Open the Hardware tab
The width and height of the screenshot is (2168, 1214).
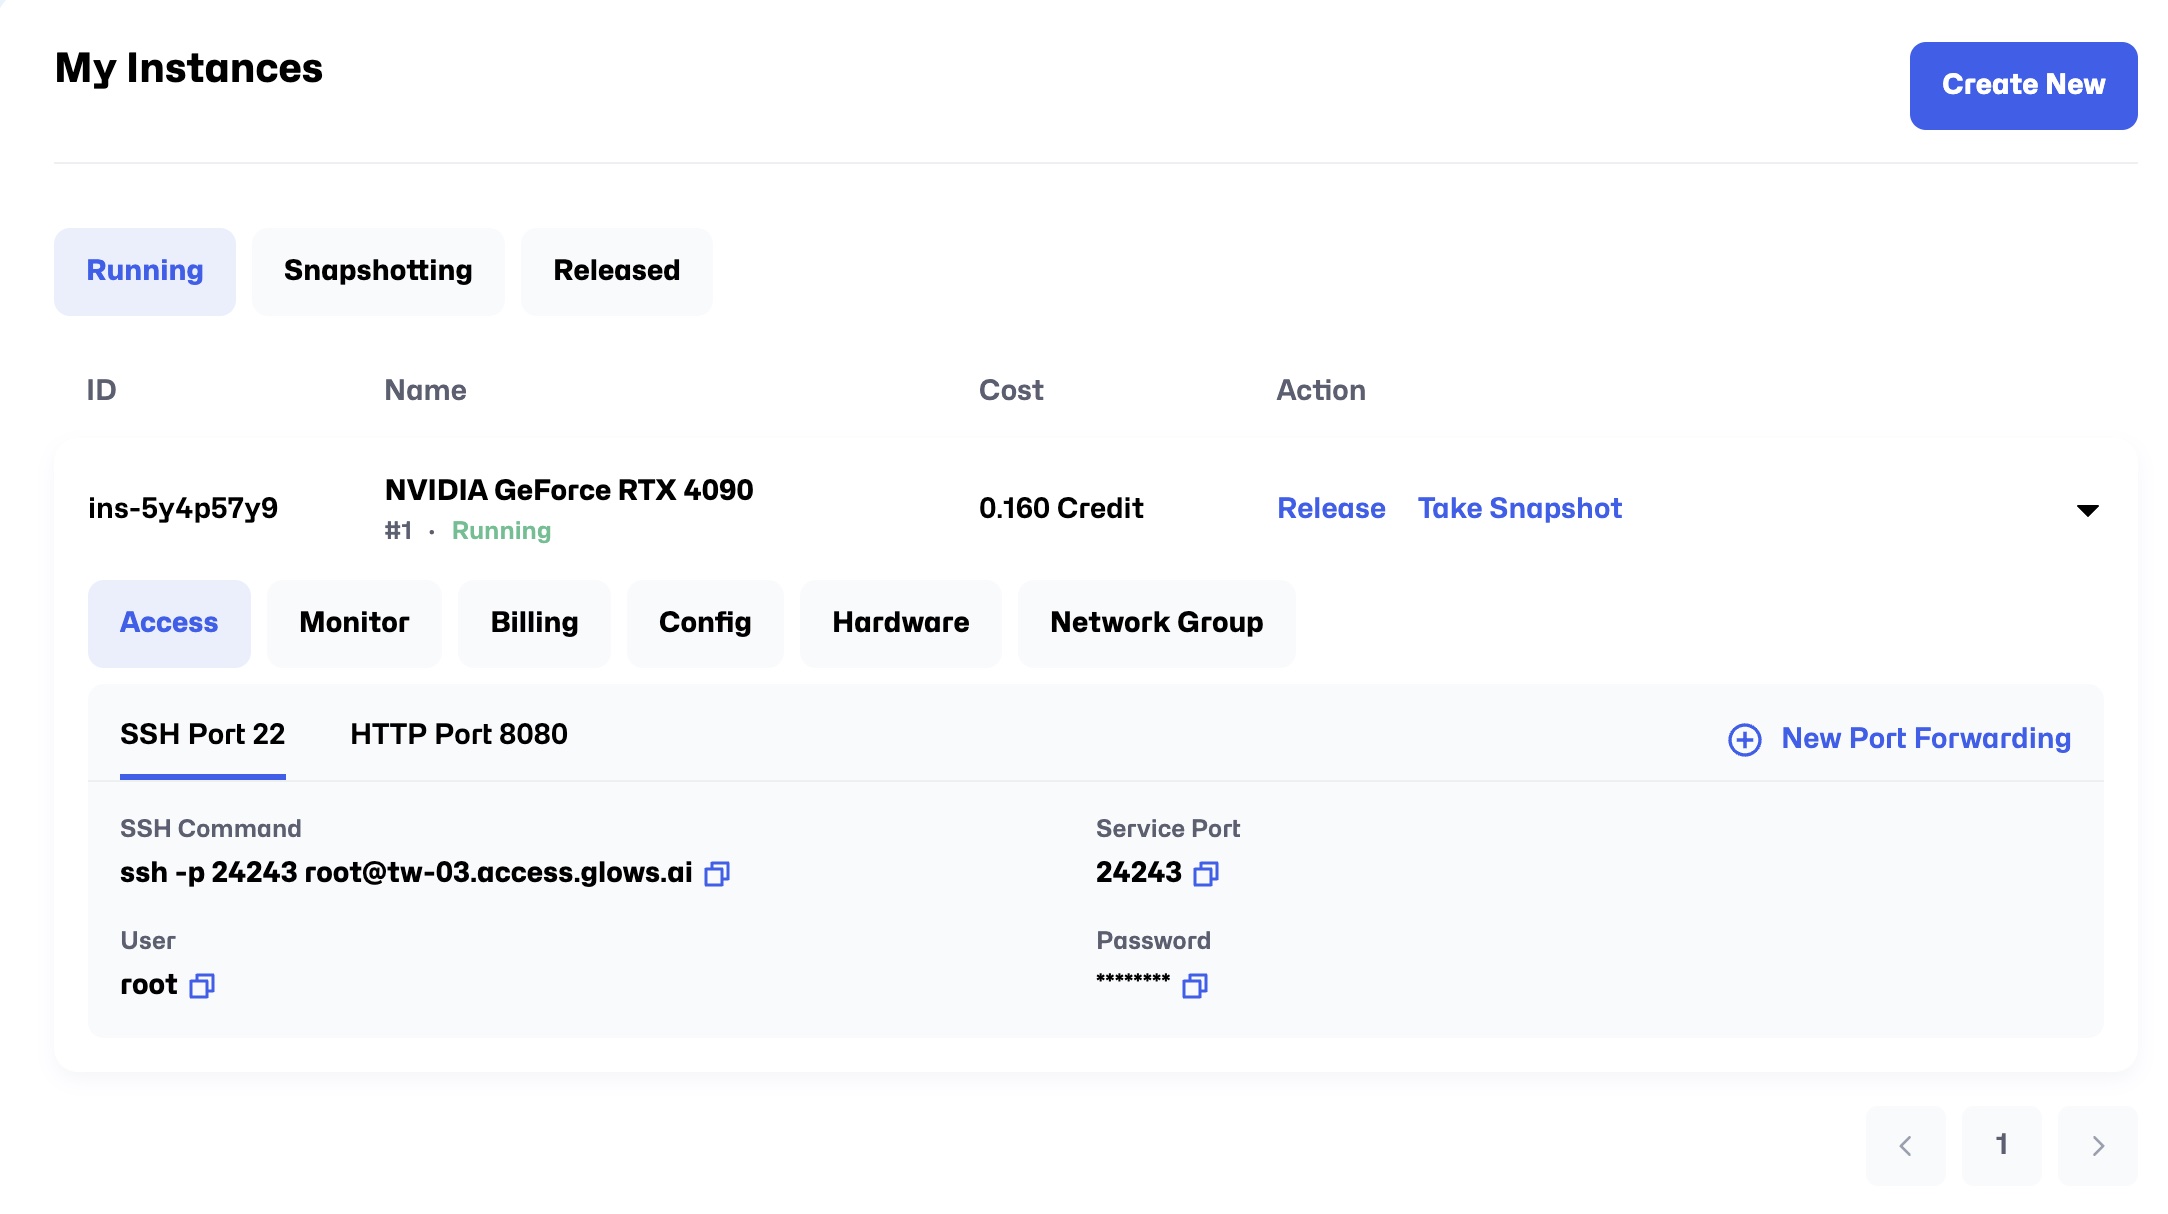900,623
